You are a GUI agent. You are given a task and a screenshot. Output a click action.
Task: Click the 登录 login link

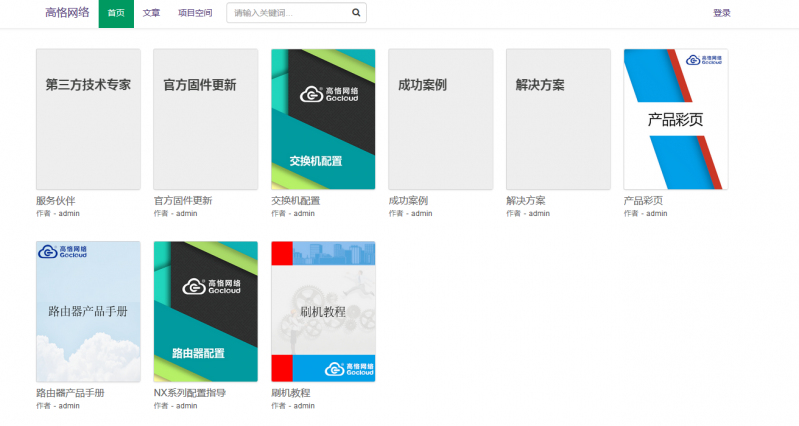(721, 13)
